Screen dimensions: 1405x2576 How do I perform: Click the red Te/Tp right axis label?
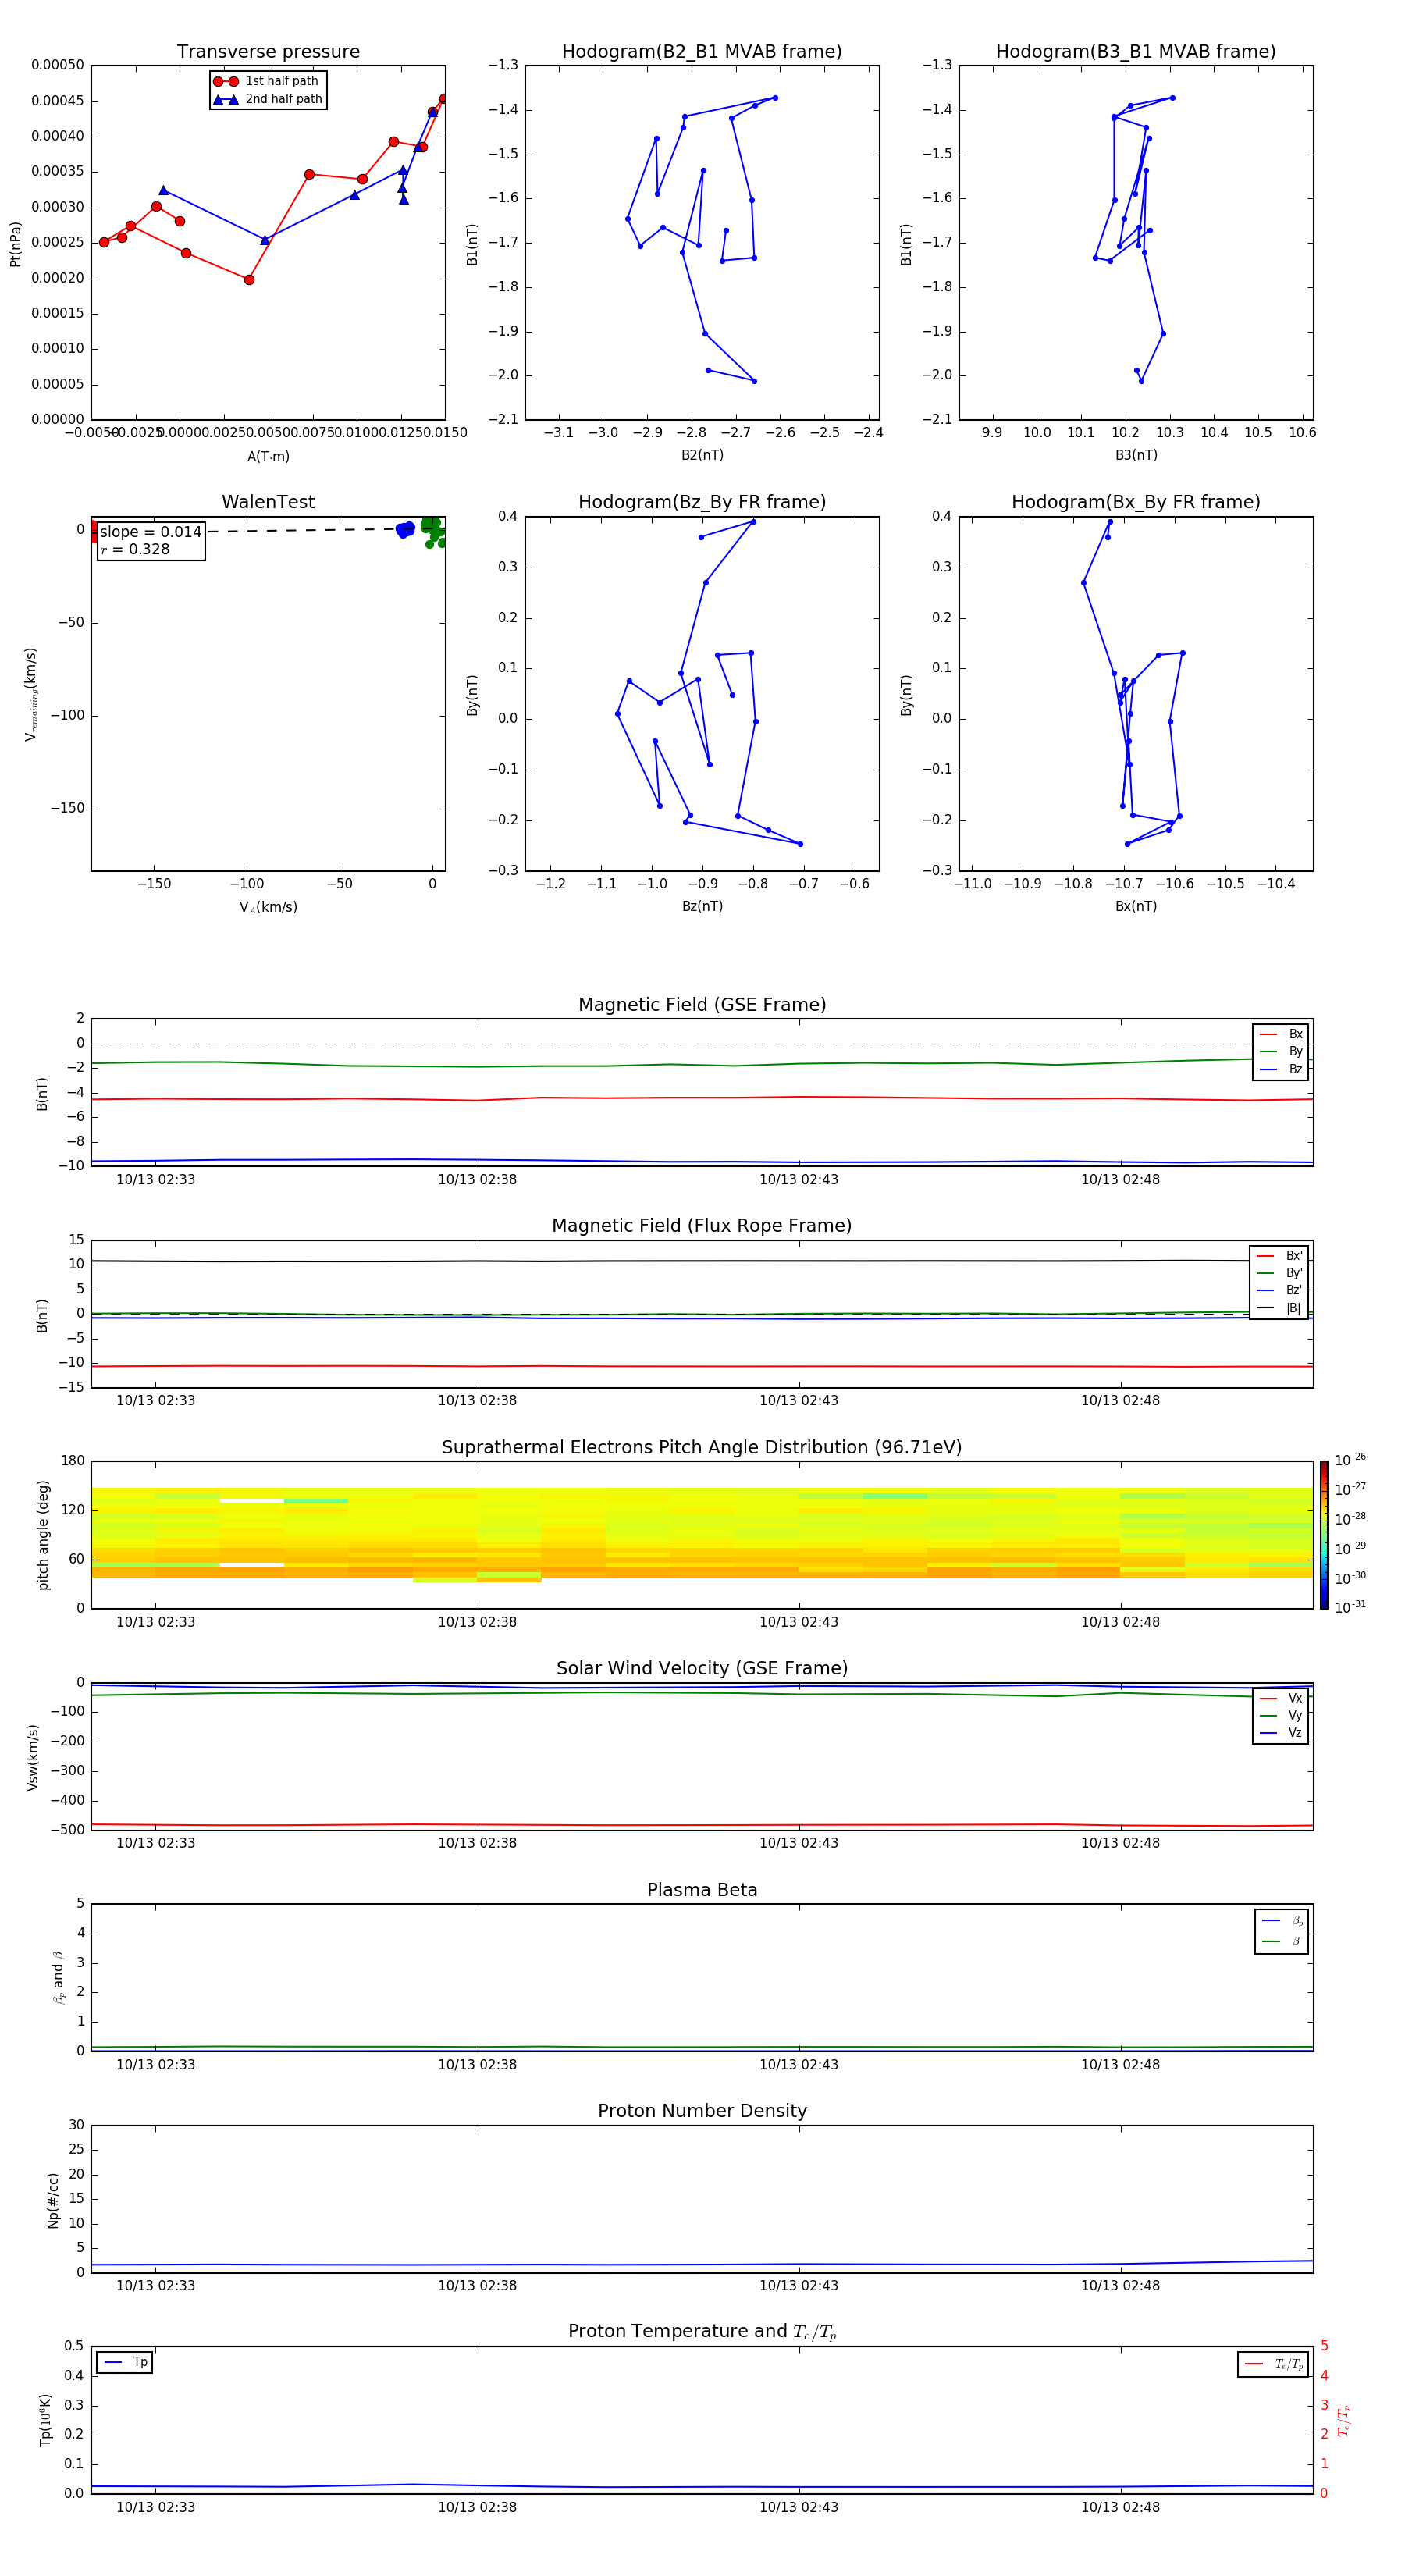point(1343,2420)
